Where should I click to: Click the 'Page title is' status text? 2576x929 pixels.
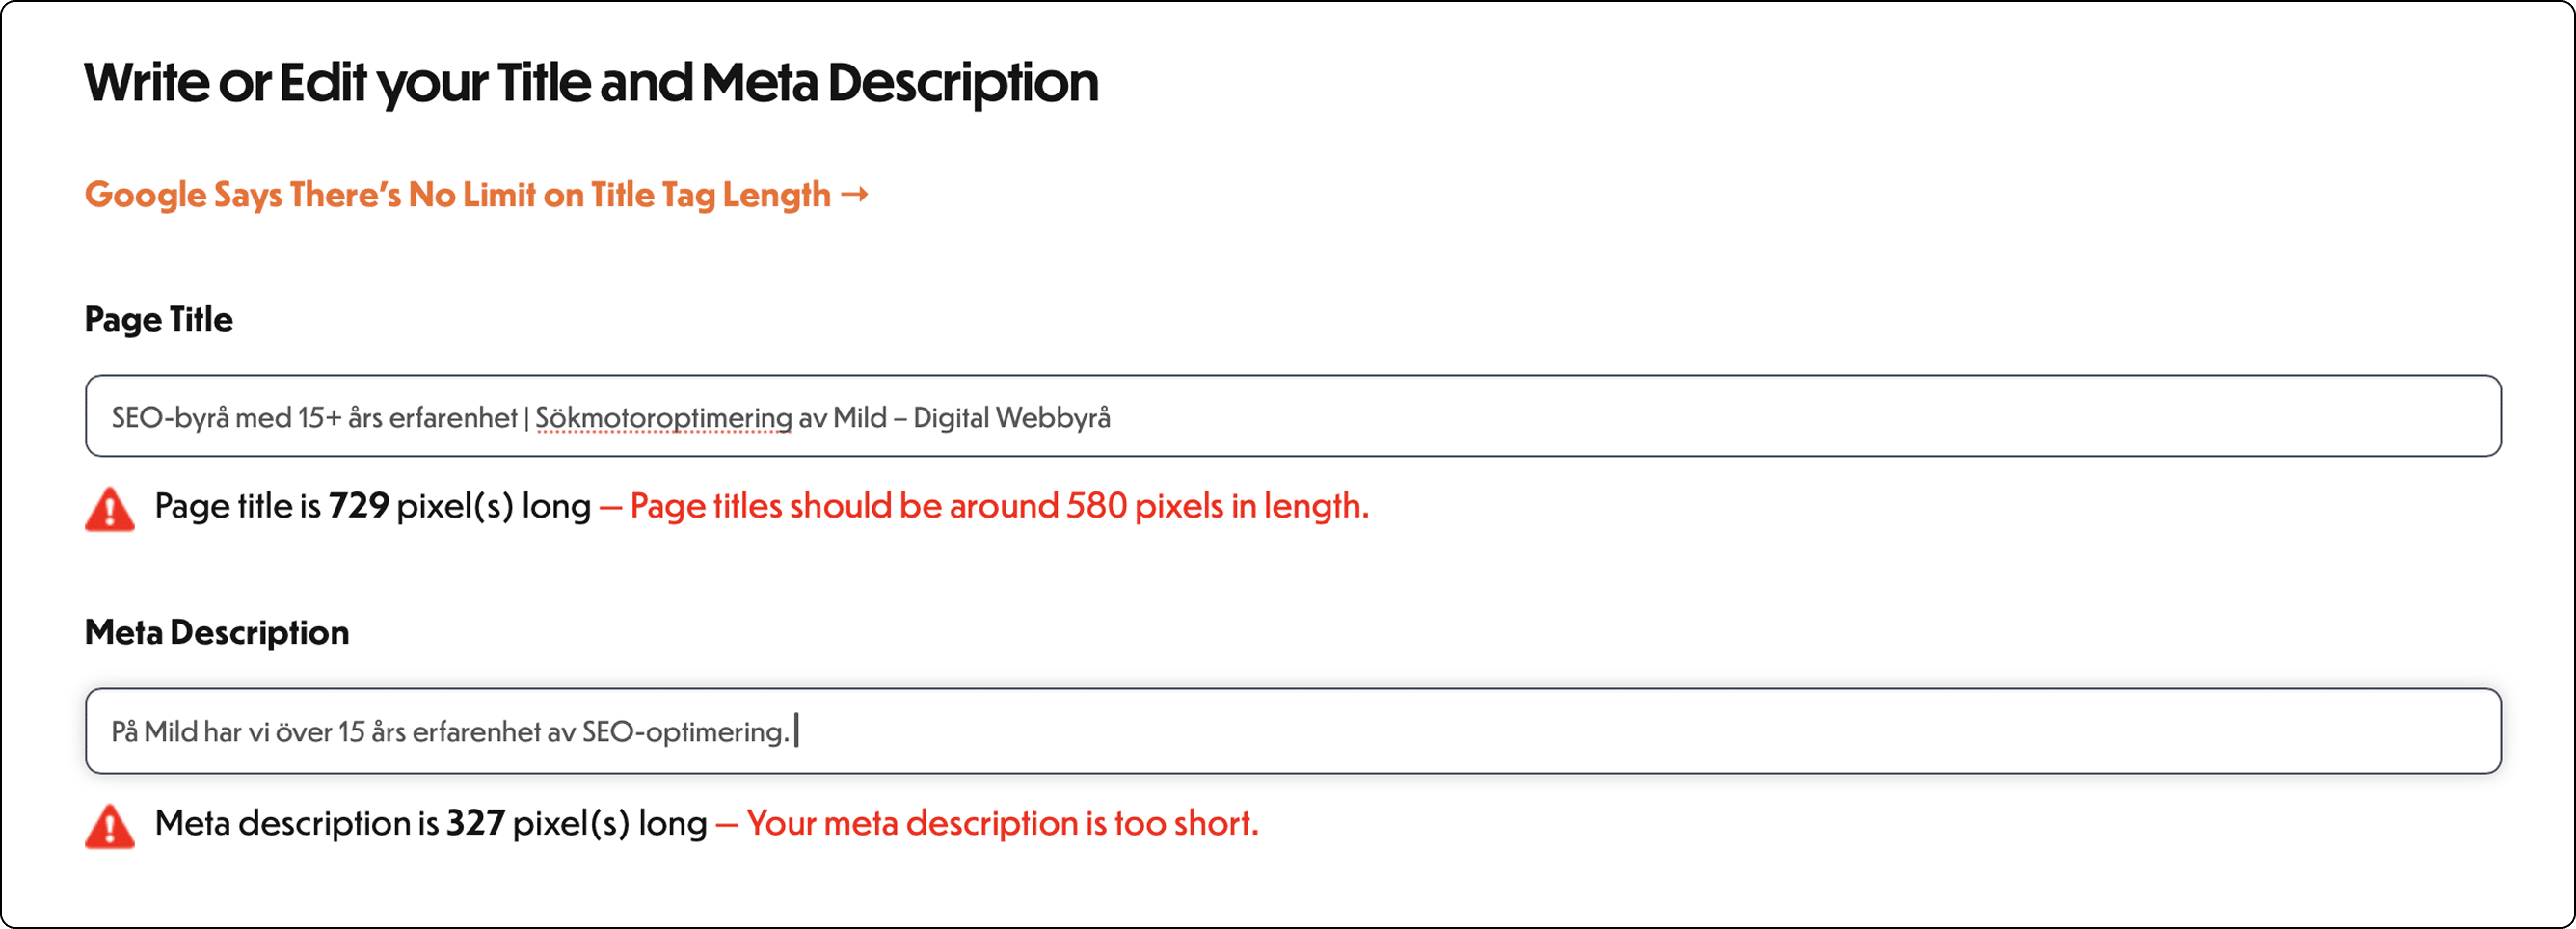pyautogui.click(x=237, y=506)
